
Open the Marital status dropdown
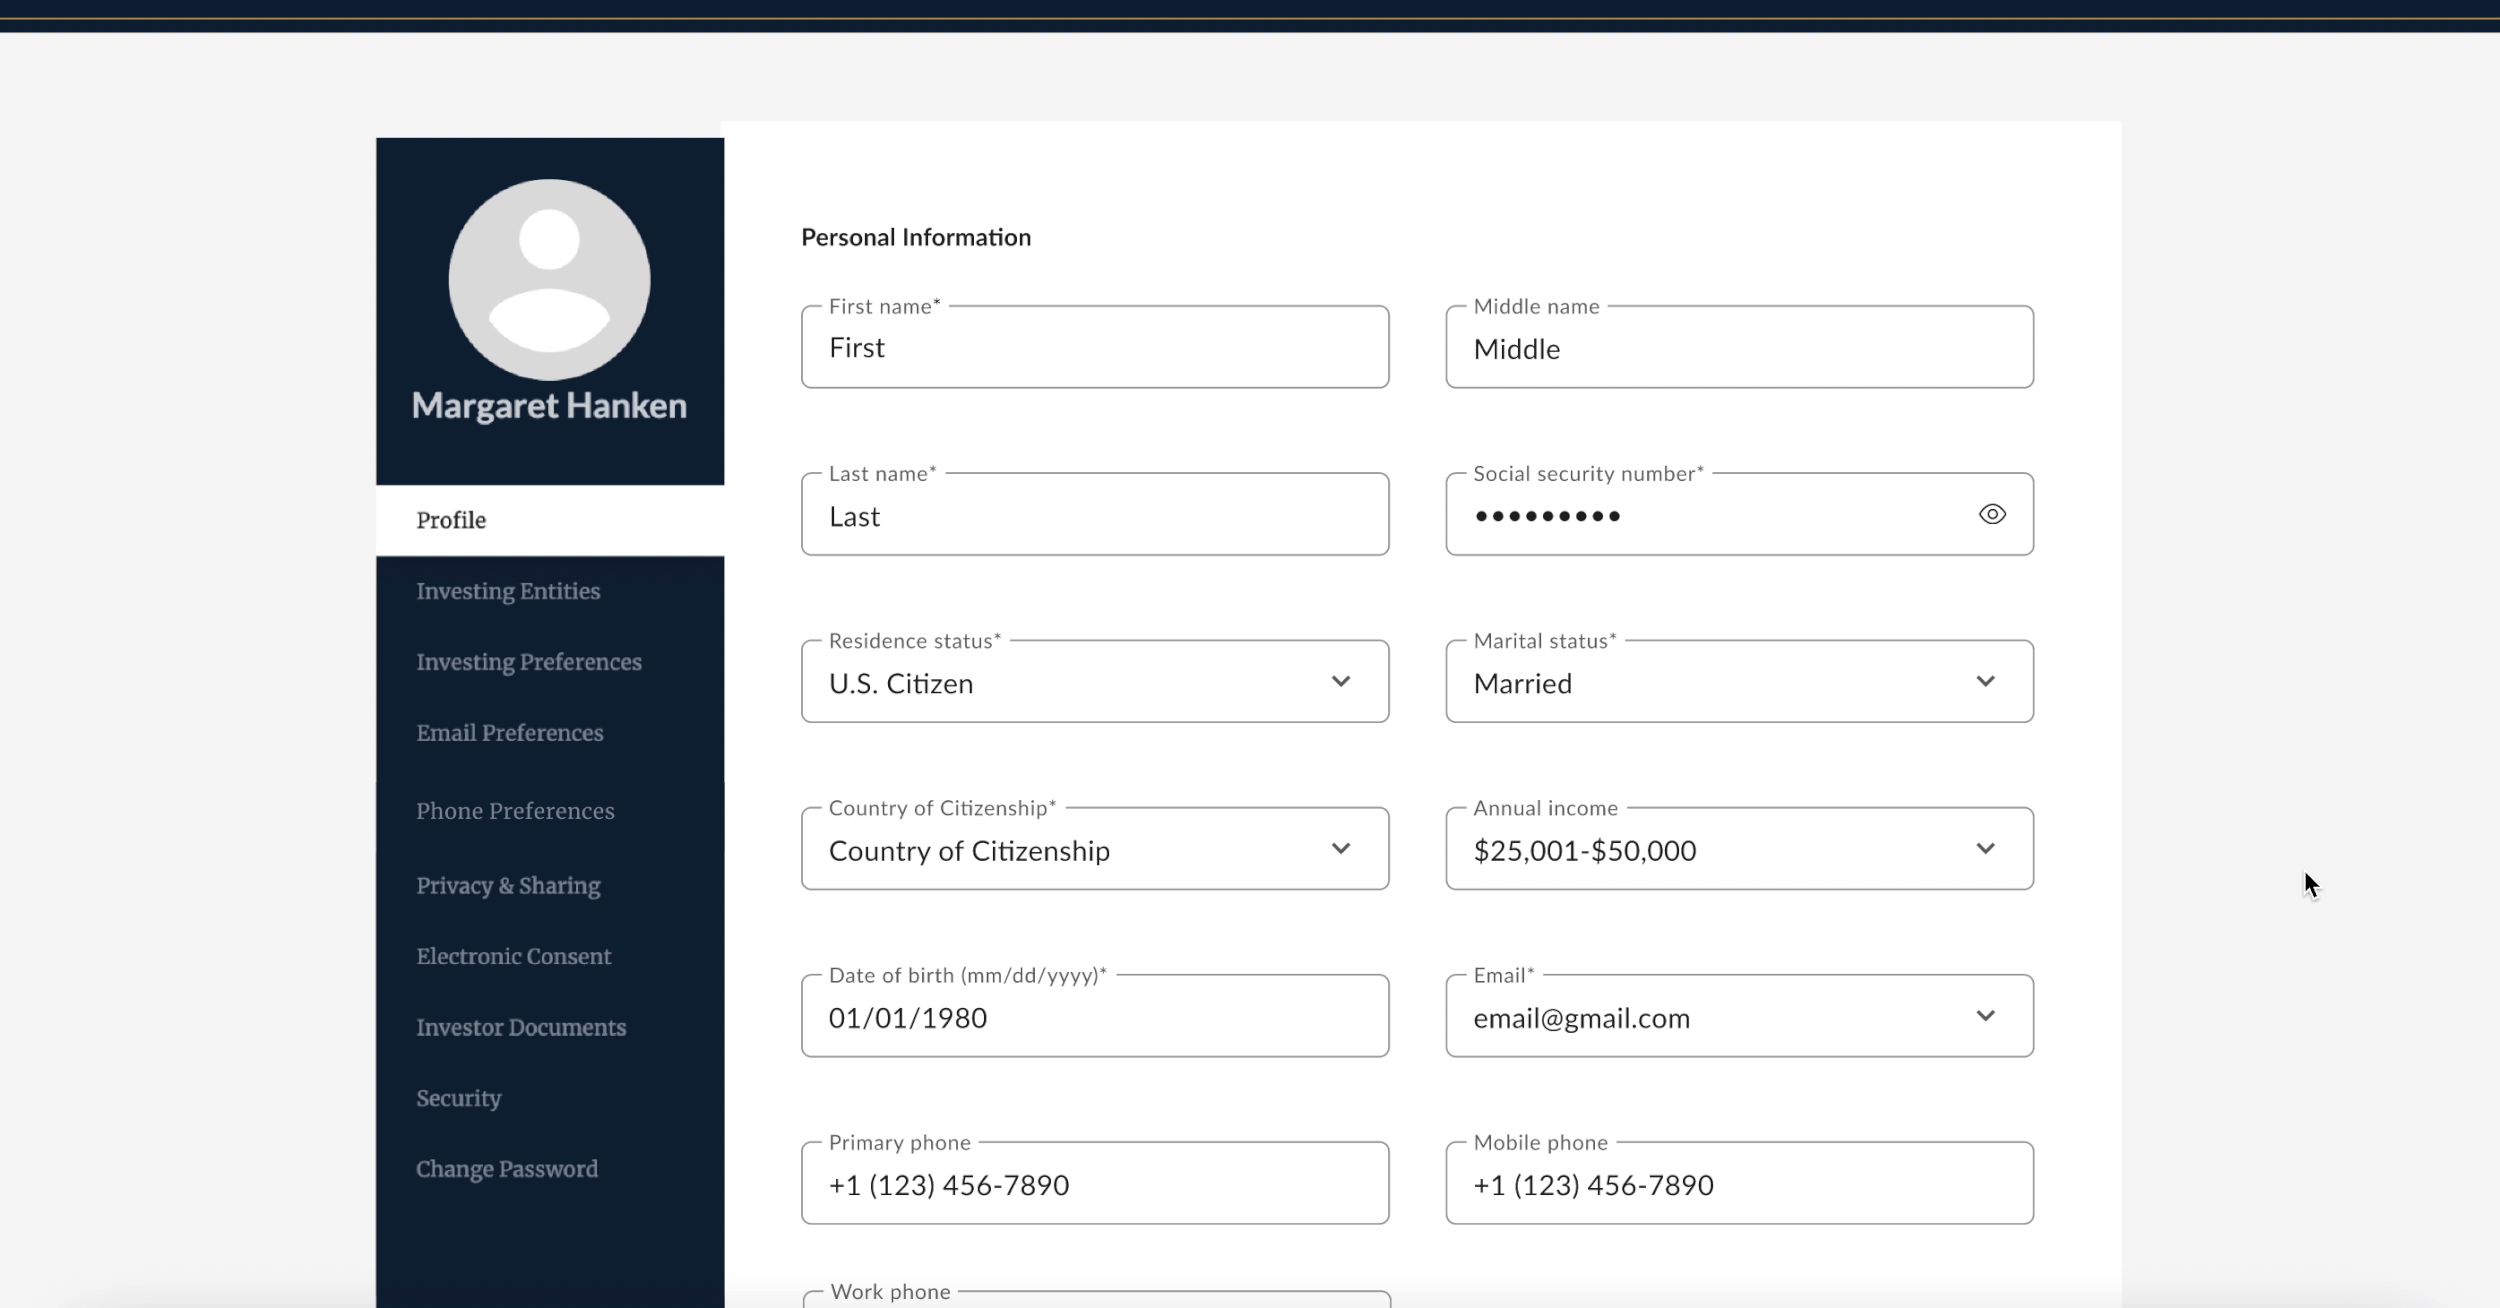pos(1985,682)
